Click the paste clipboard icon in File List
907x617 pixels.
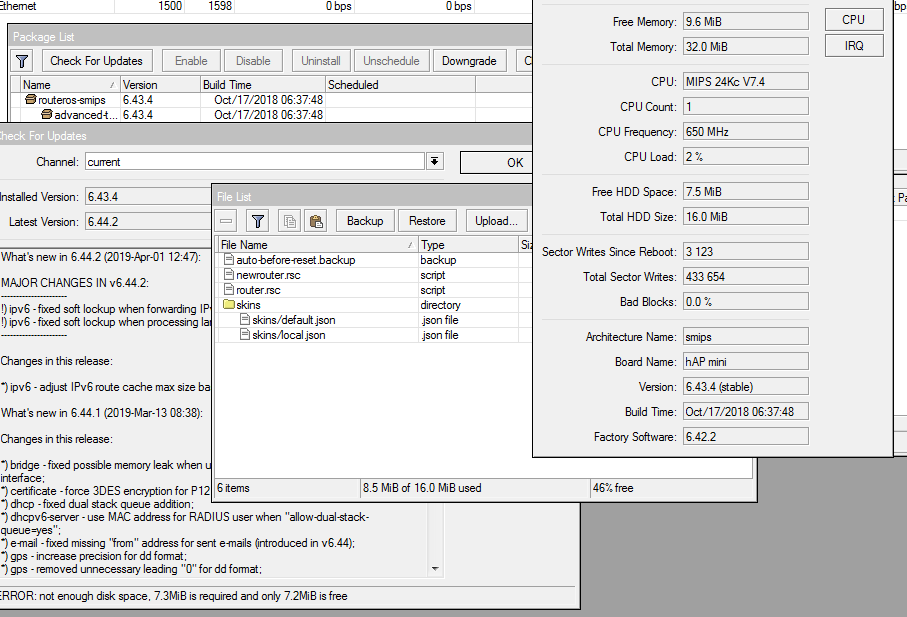[315, 221]
